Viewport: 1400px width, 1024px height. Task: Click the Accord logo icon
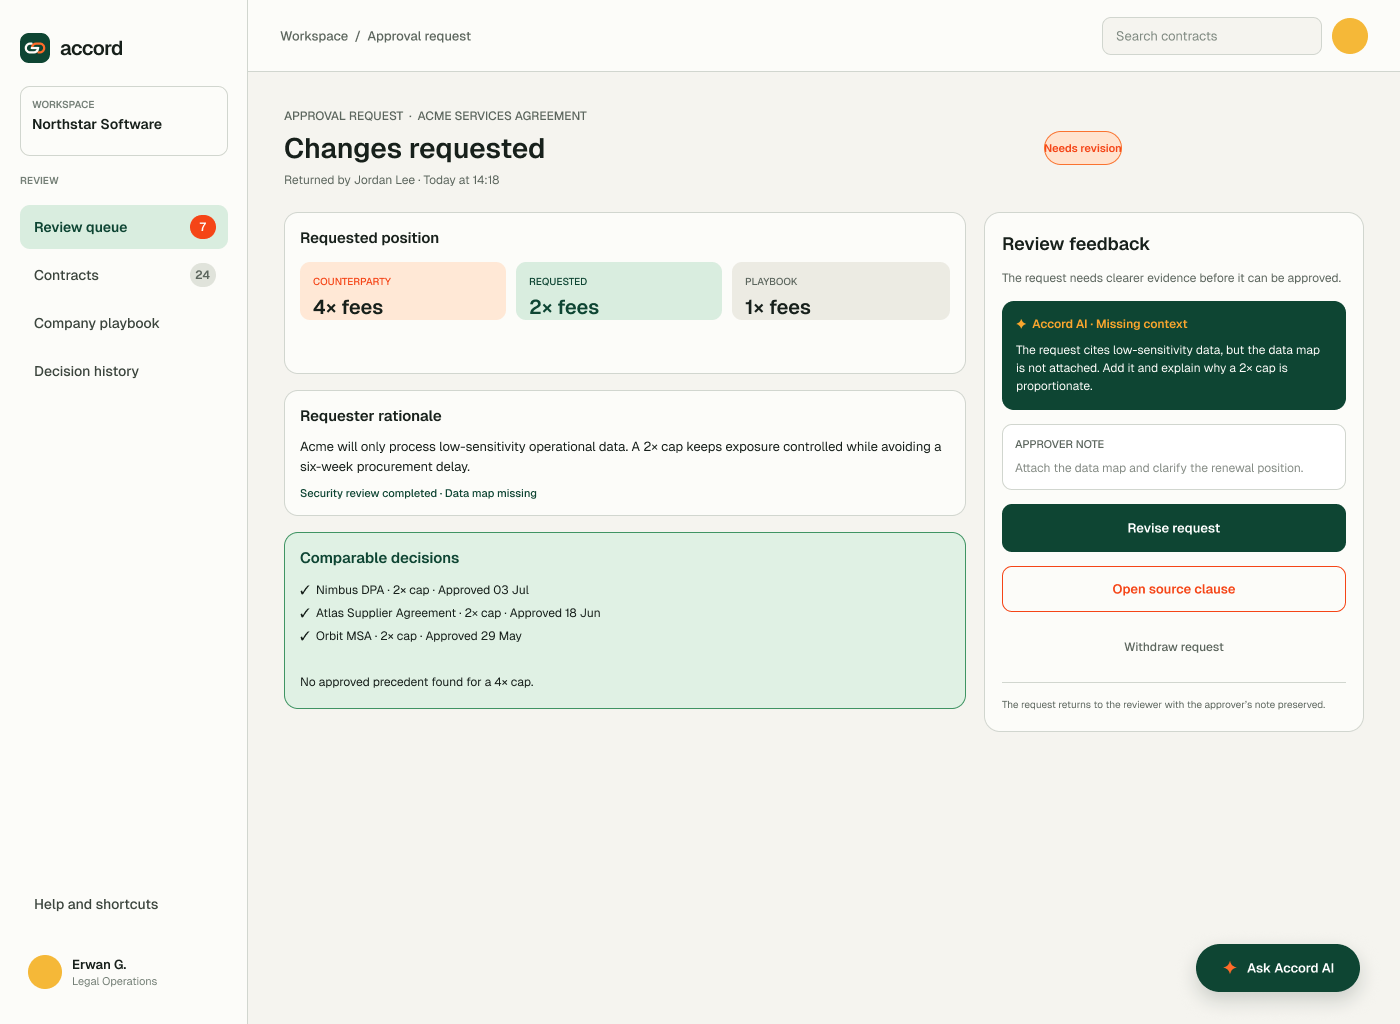[x=35, y=48]
